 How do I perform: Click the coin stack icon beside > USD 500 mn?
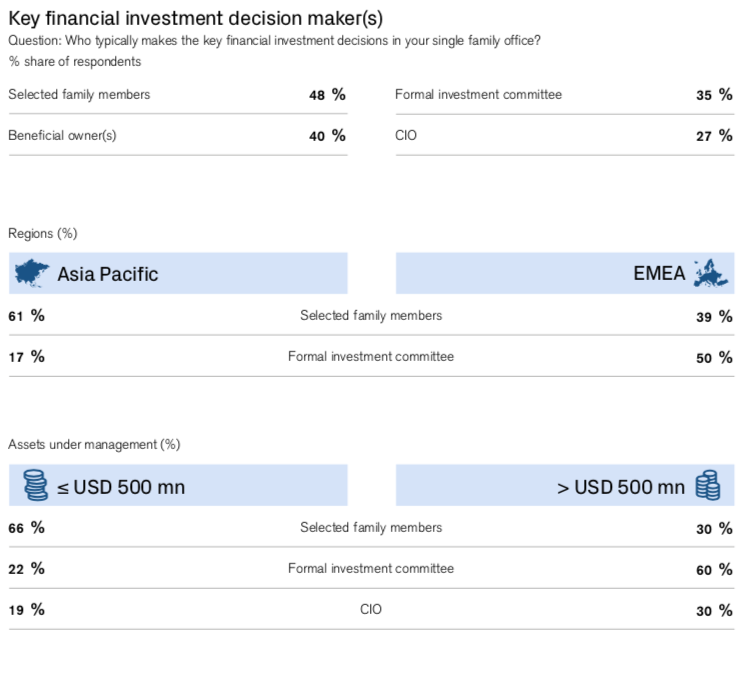pos(707,486)
